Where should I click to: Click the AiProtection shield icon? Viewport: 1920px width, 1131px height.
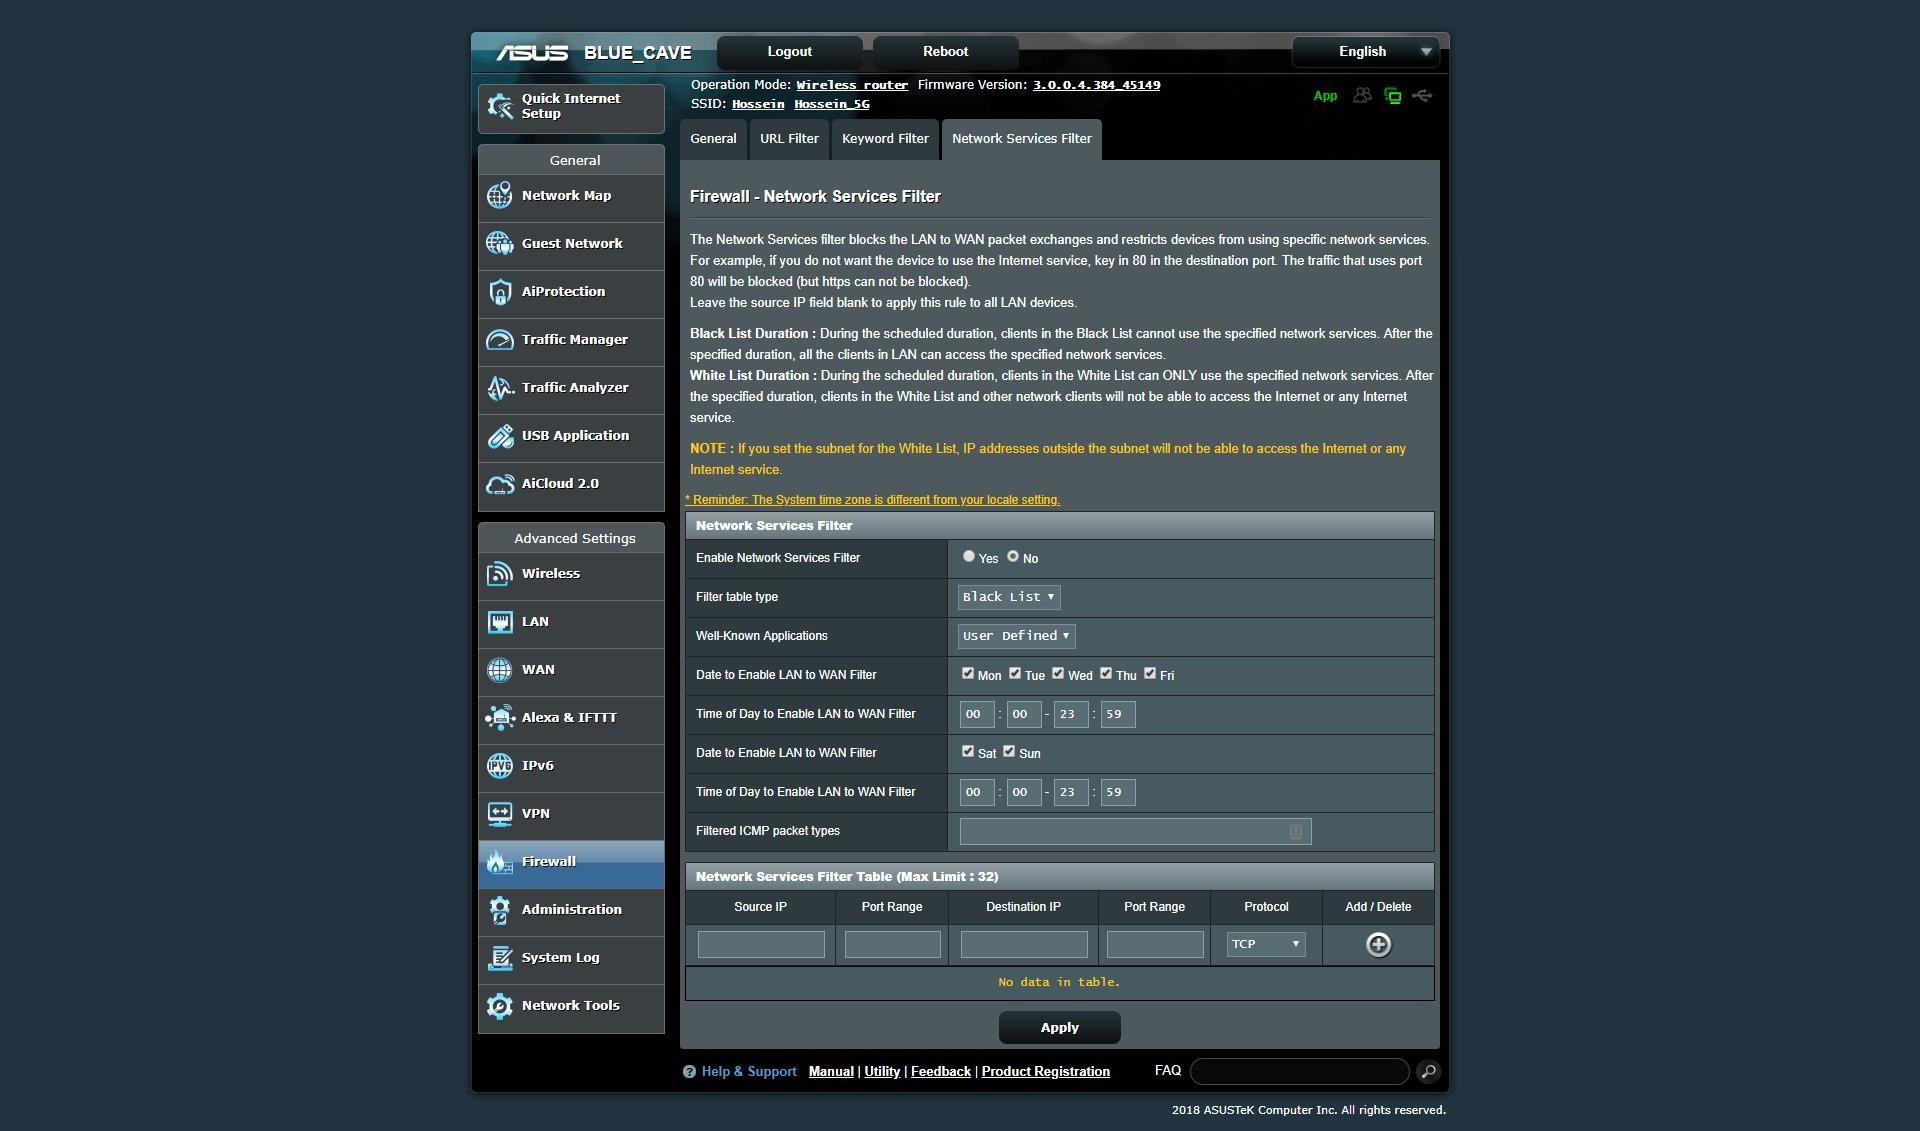click(x=499, y=292)
